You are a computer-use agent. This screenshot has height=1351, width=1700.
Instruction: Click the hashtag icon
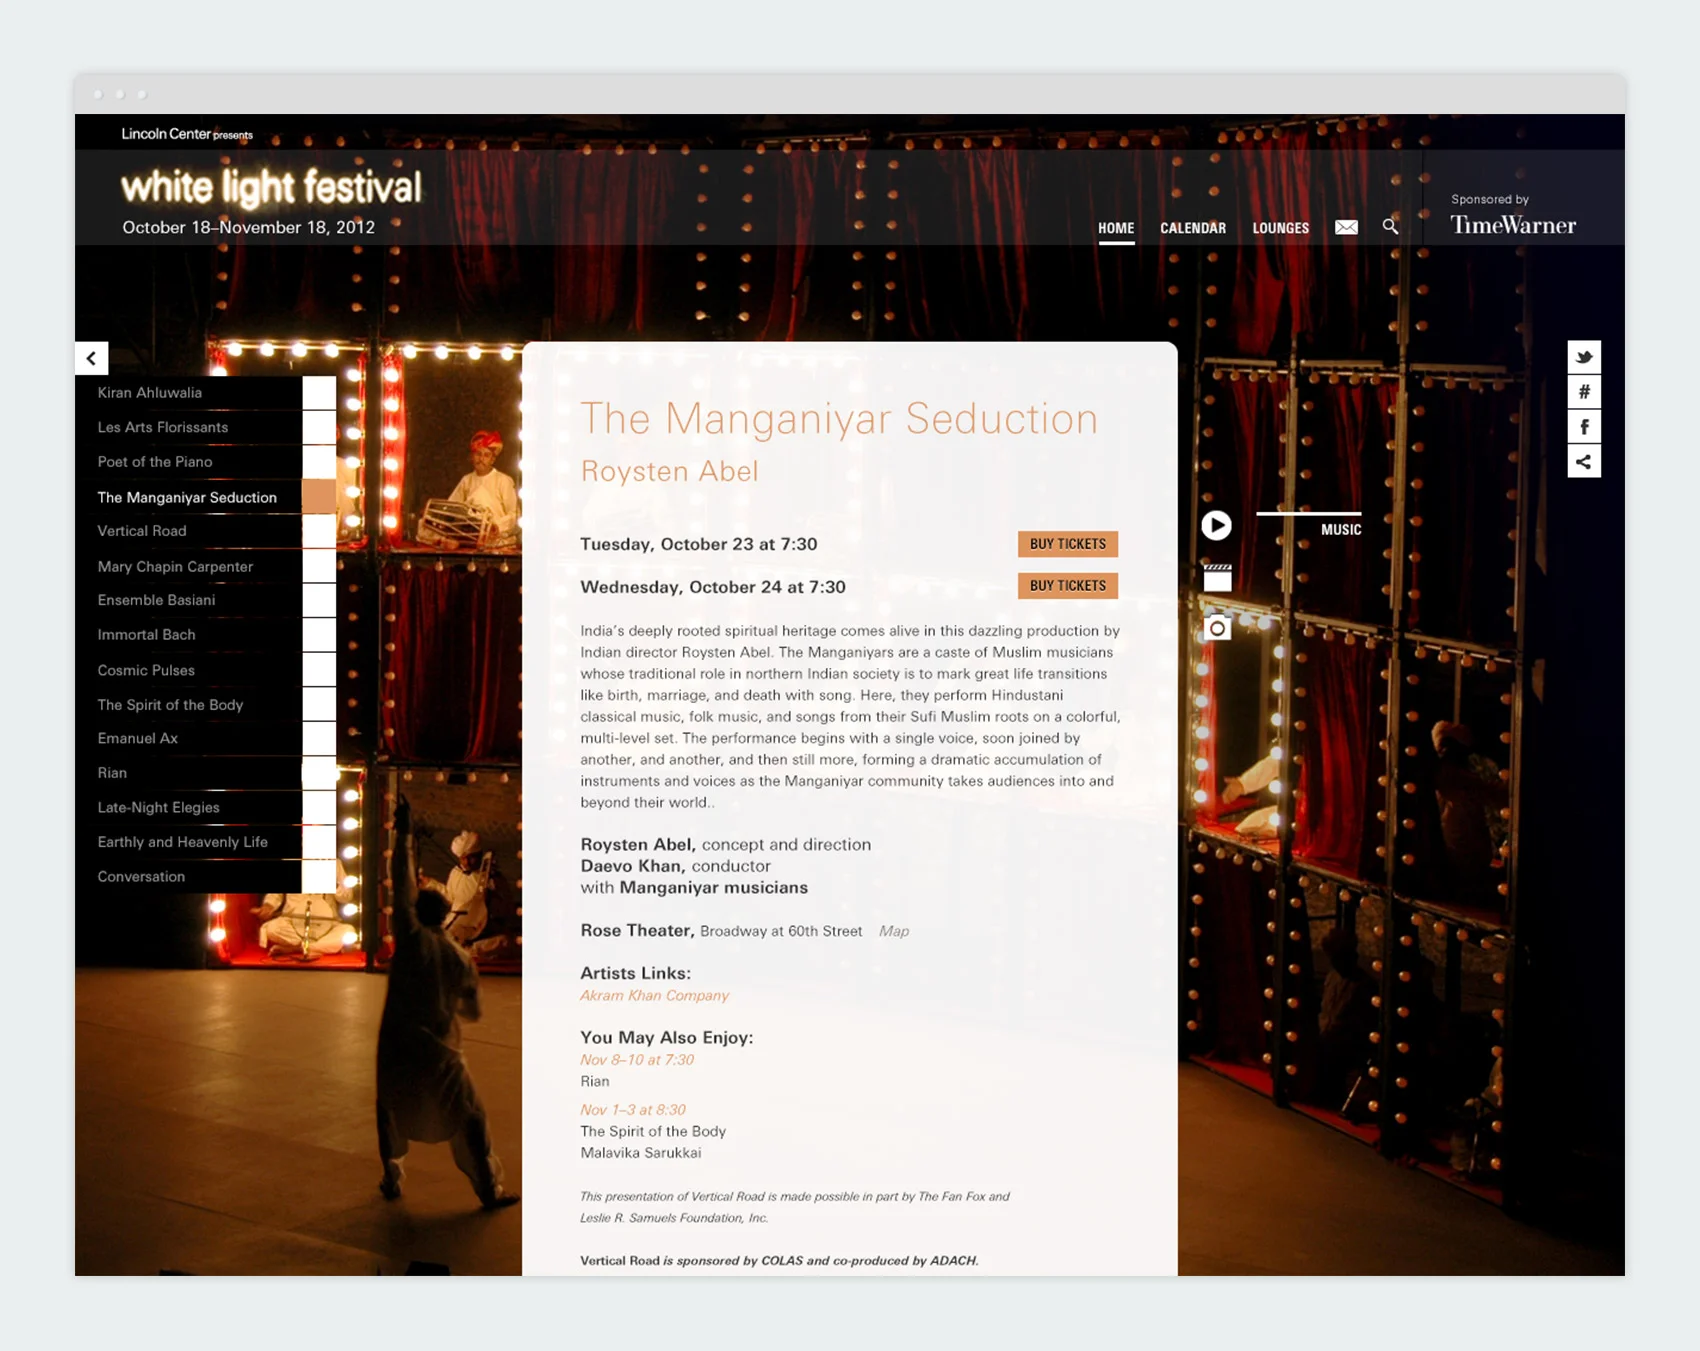(1584, 392)
